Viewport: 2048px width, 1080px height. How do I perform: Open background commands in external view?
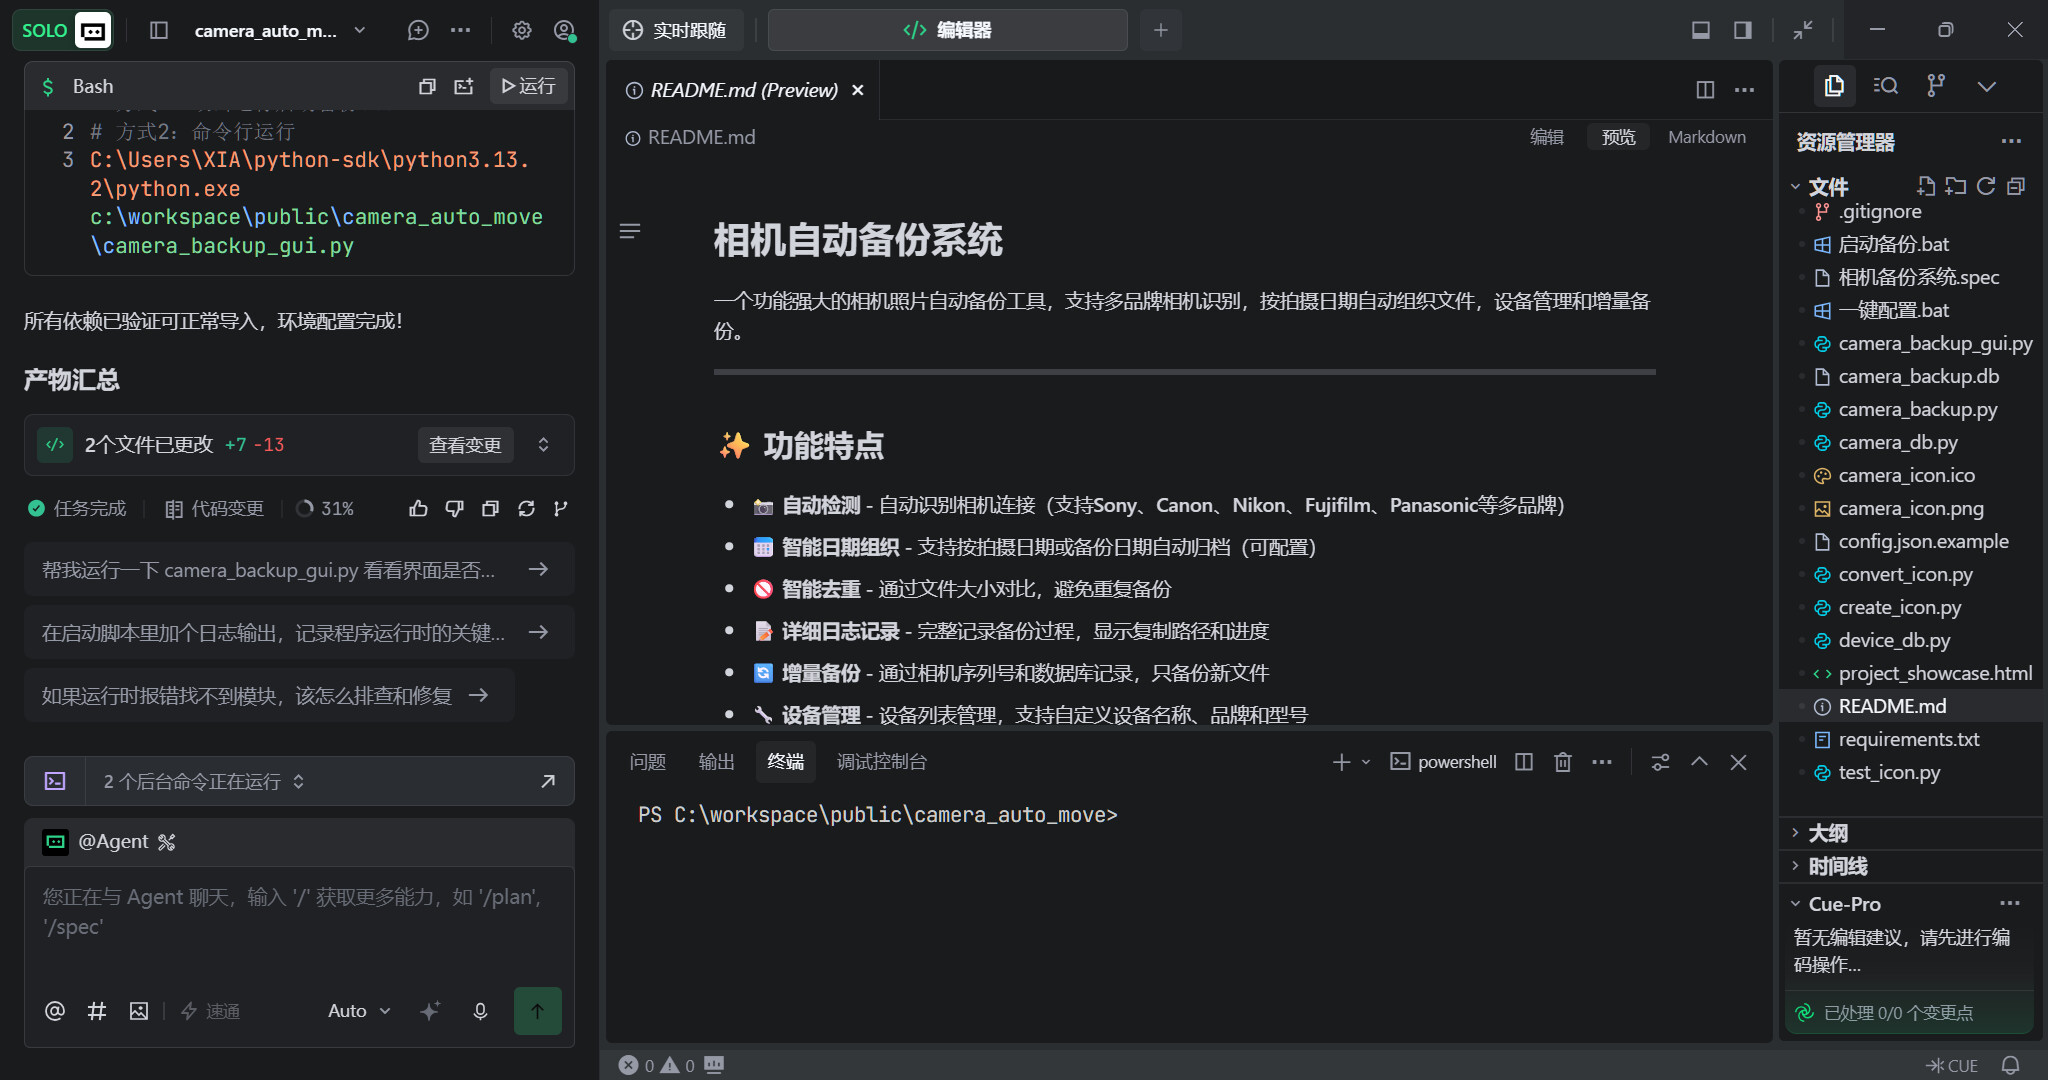[x=548, y=781]
